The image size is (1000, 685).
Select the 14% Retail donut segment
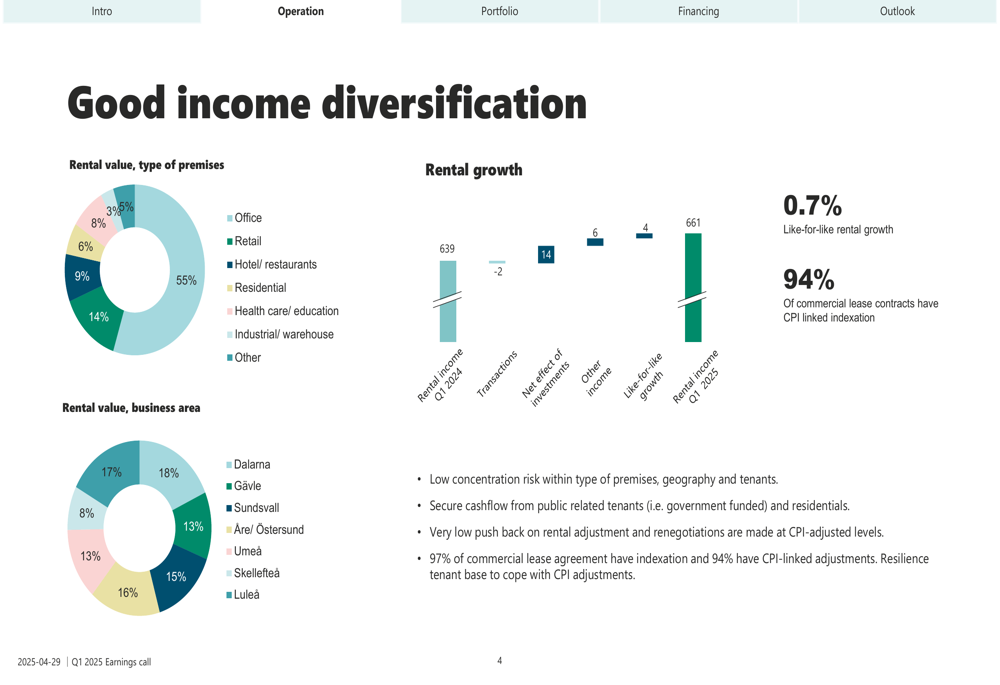click(98, 317)
